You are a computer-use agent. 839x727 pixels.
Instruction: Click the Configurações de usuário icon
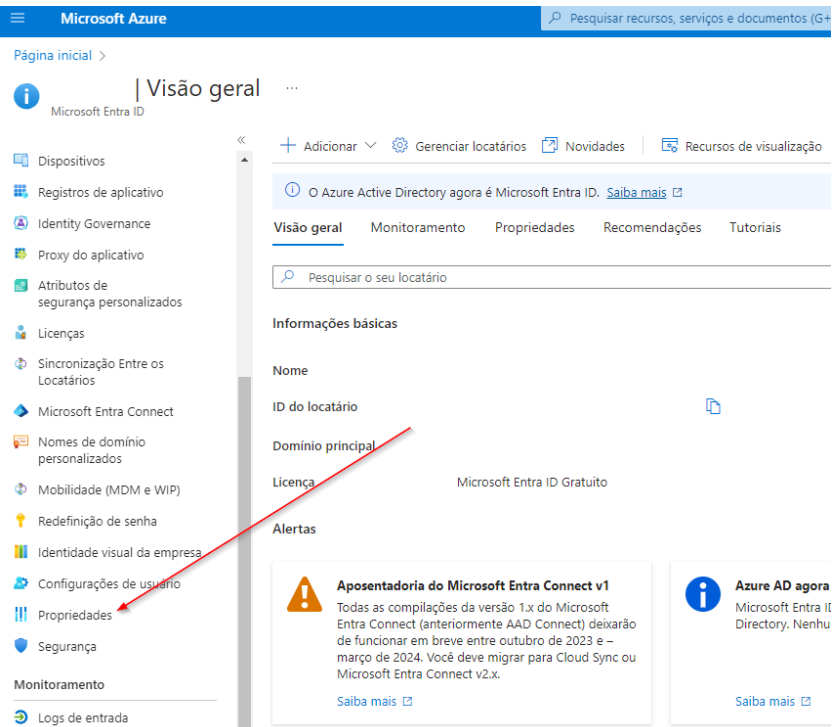(x=21, y=583)
